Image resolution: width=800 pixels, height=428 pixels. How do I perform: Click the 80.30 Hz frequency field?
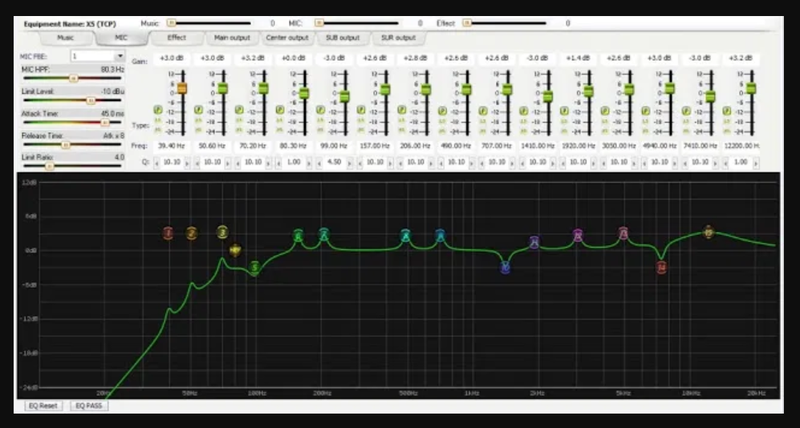click(293, 146)
